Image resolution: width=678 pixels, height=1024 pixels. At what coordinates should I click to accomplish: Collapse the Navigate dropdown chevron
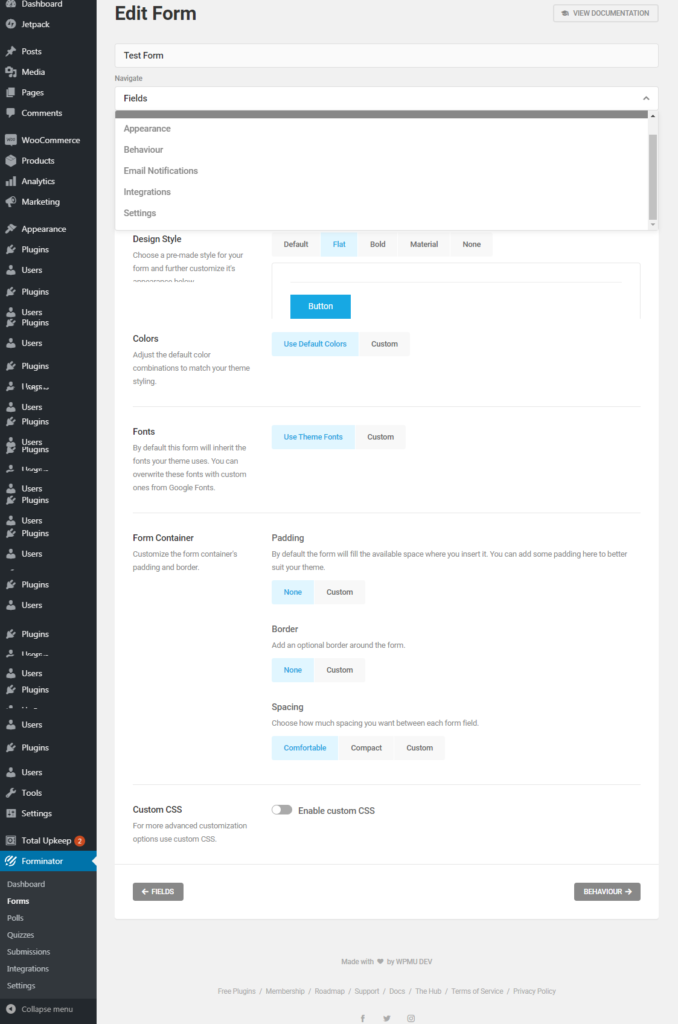tap(646, 99)
